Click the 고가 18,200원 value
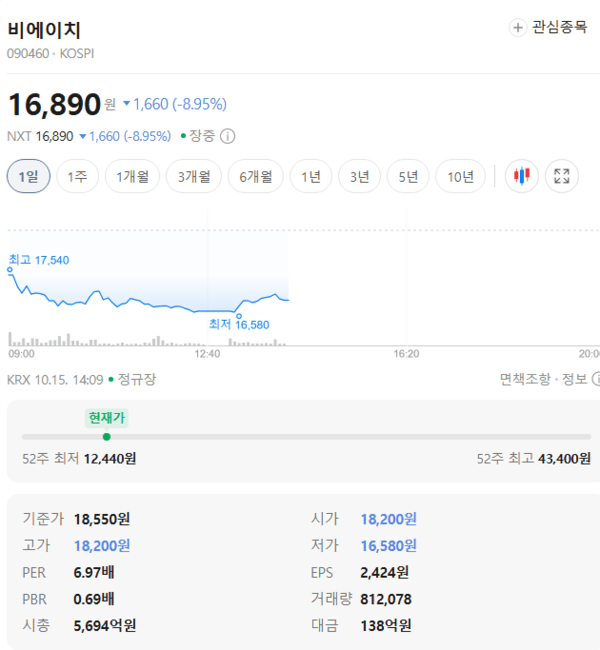Image resolution: width=600 pixels, height=650 pixels. click(x=102, y=546)
